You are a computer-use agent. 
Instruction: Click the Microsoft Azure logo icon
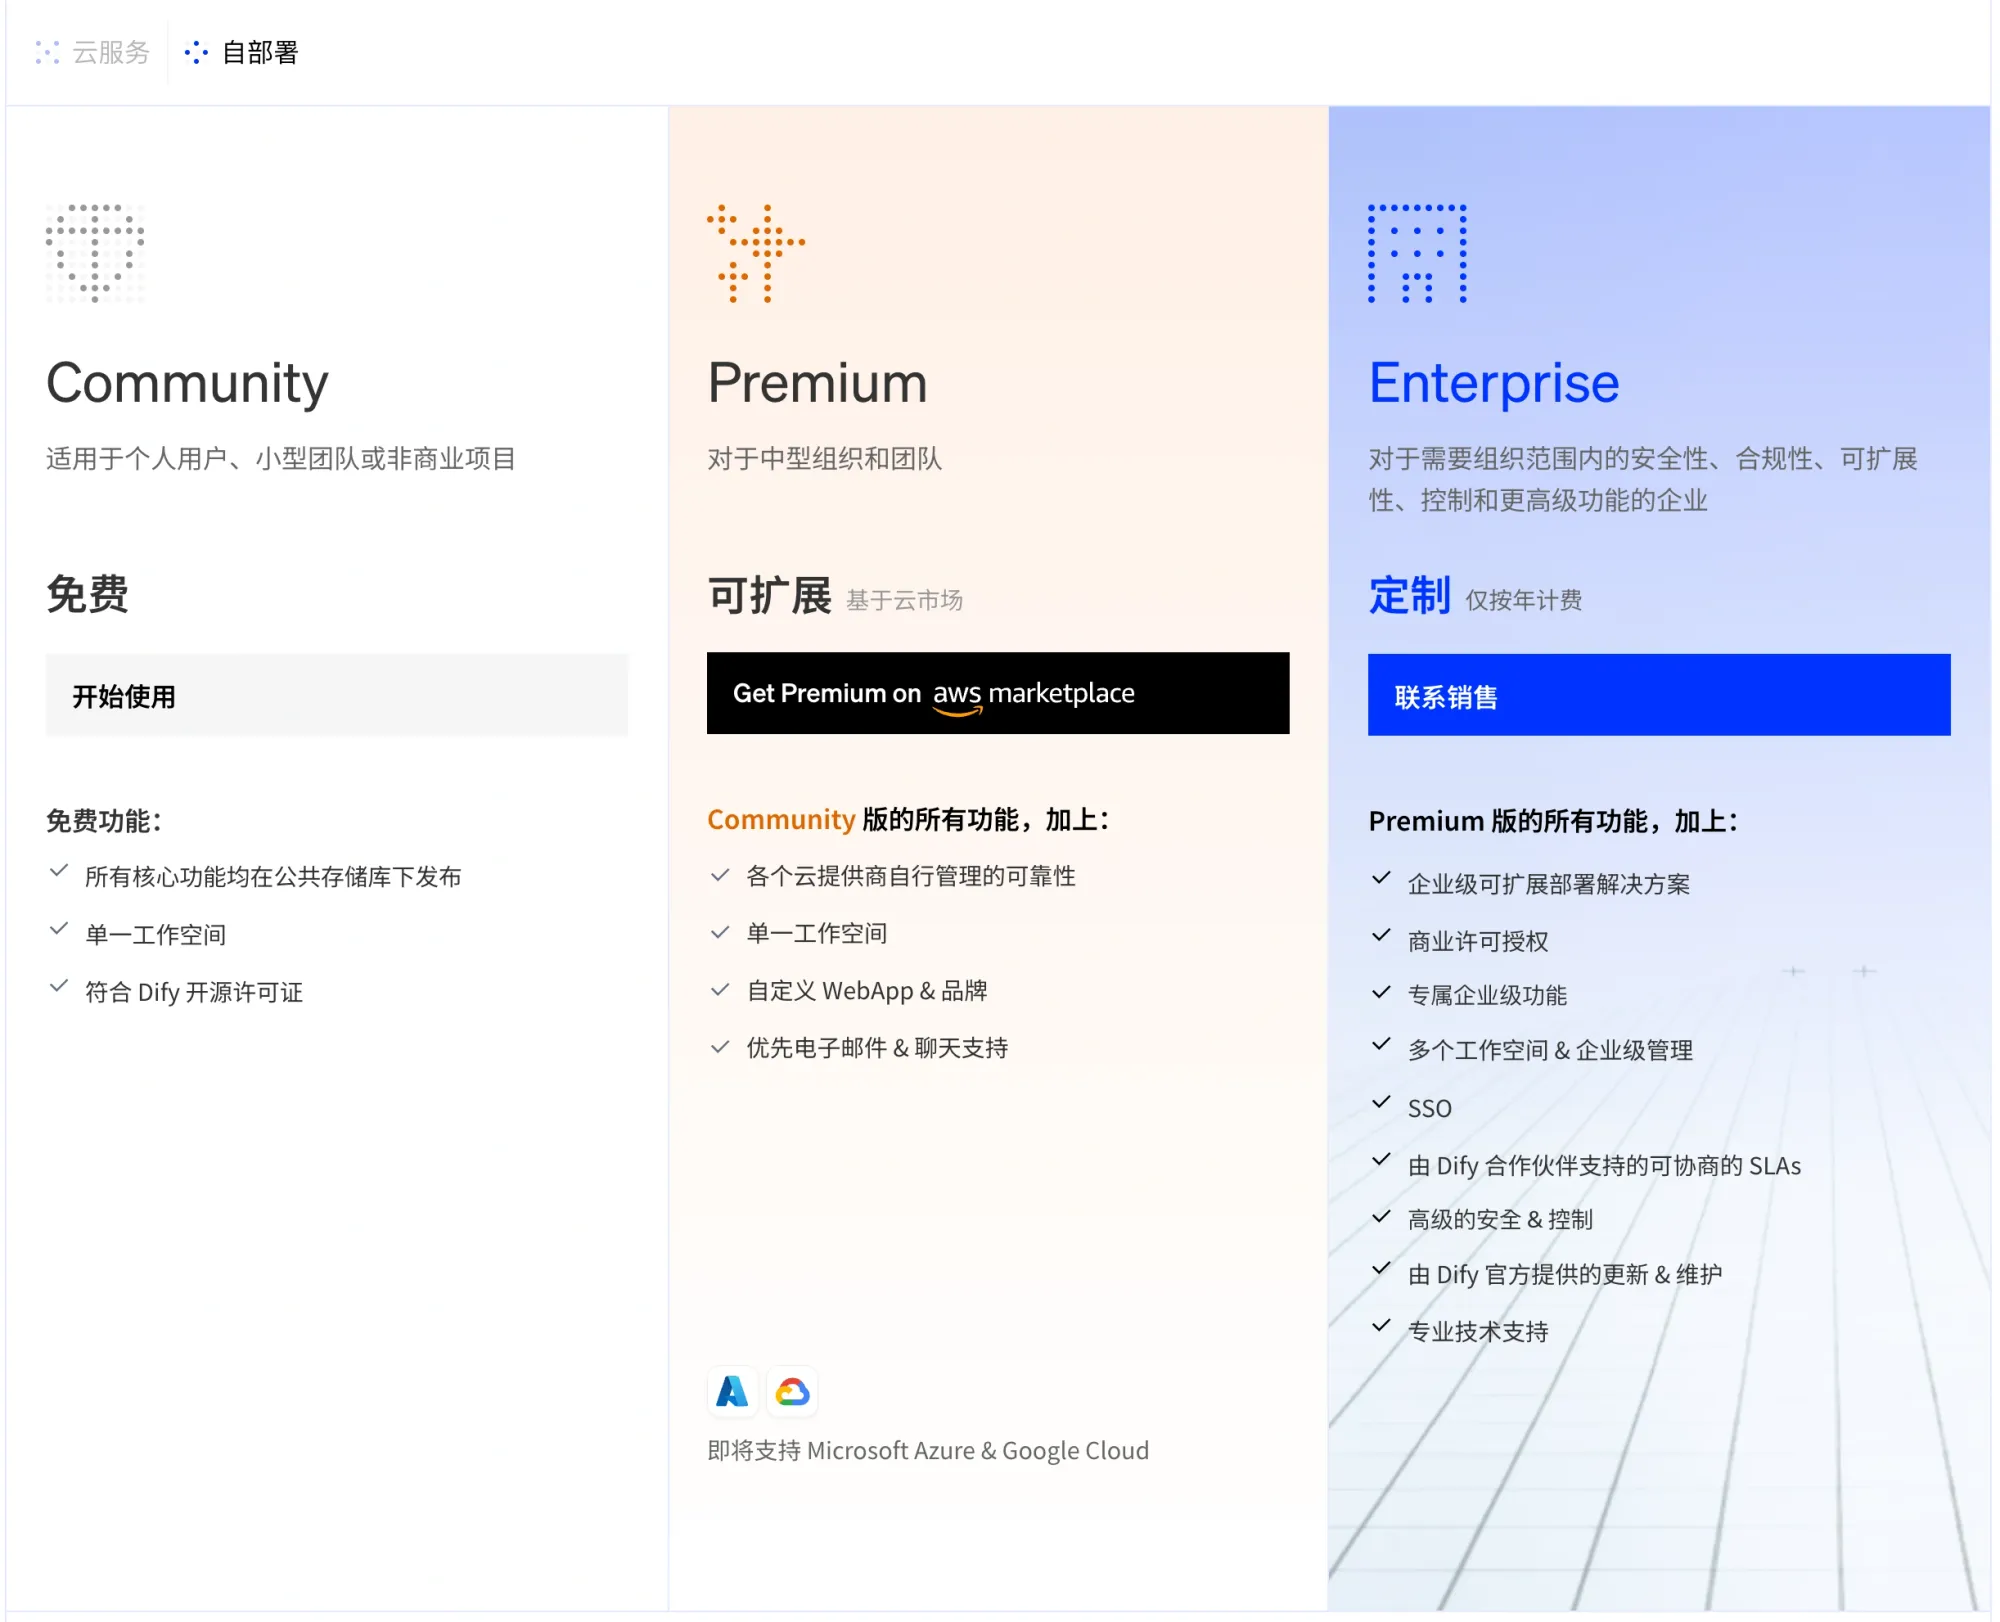tap(732, 1391)
